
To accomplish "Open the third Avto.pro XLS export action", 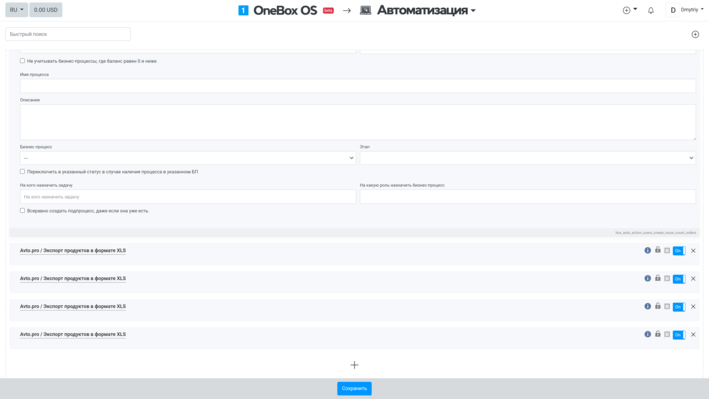I will coord(73,307).
